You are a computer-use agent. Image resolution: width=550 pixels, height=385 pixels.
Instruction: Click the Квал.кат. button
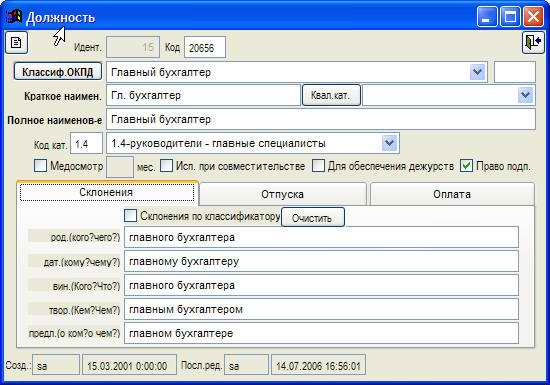[331, 95]
